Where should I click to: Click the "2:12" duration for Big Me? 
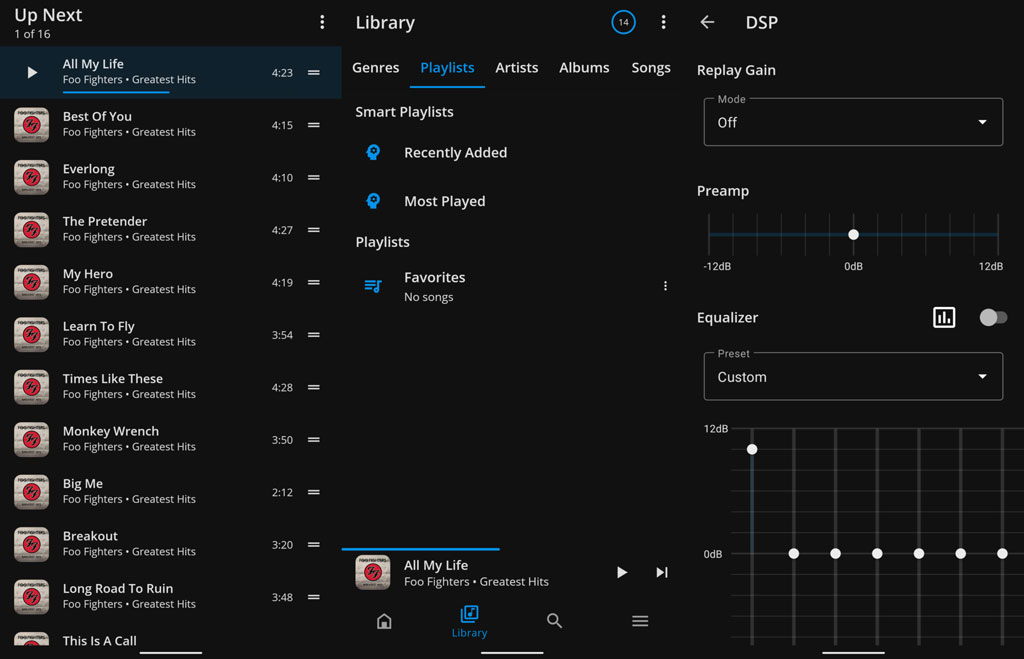pyautogui.click(x=282, y=492)
